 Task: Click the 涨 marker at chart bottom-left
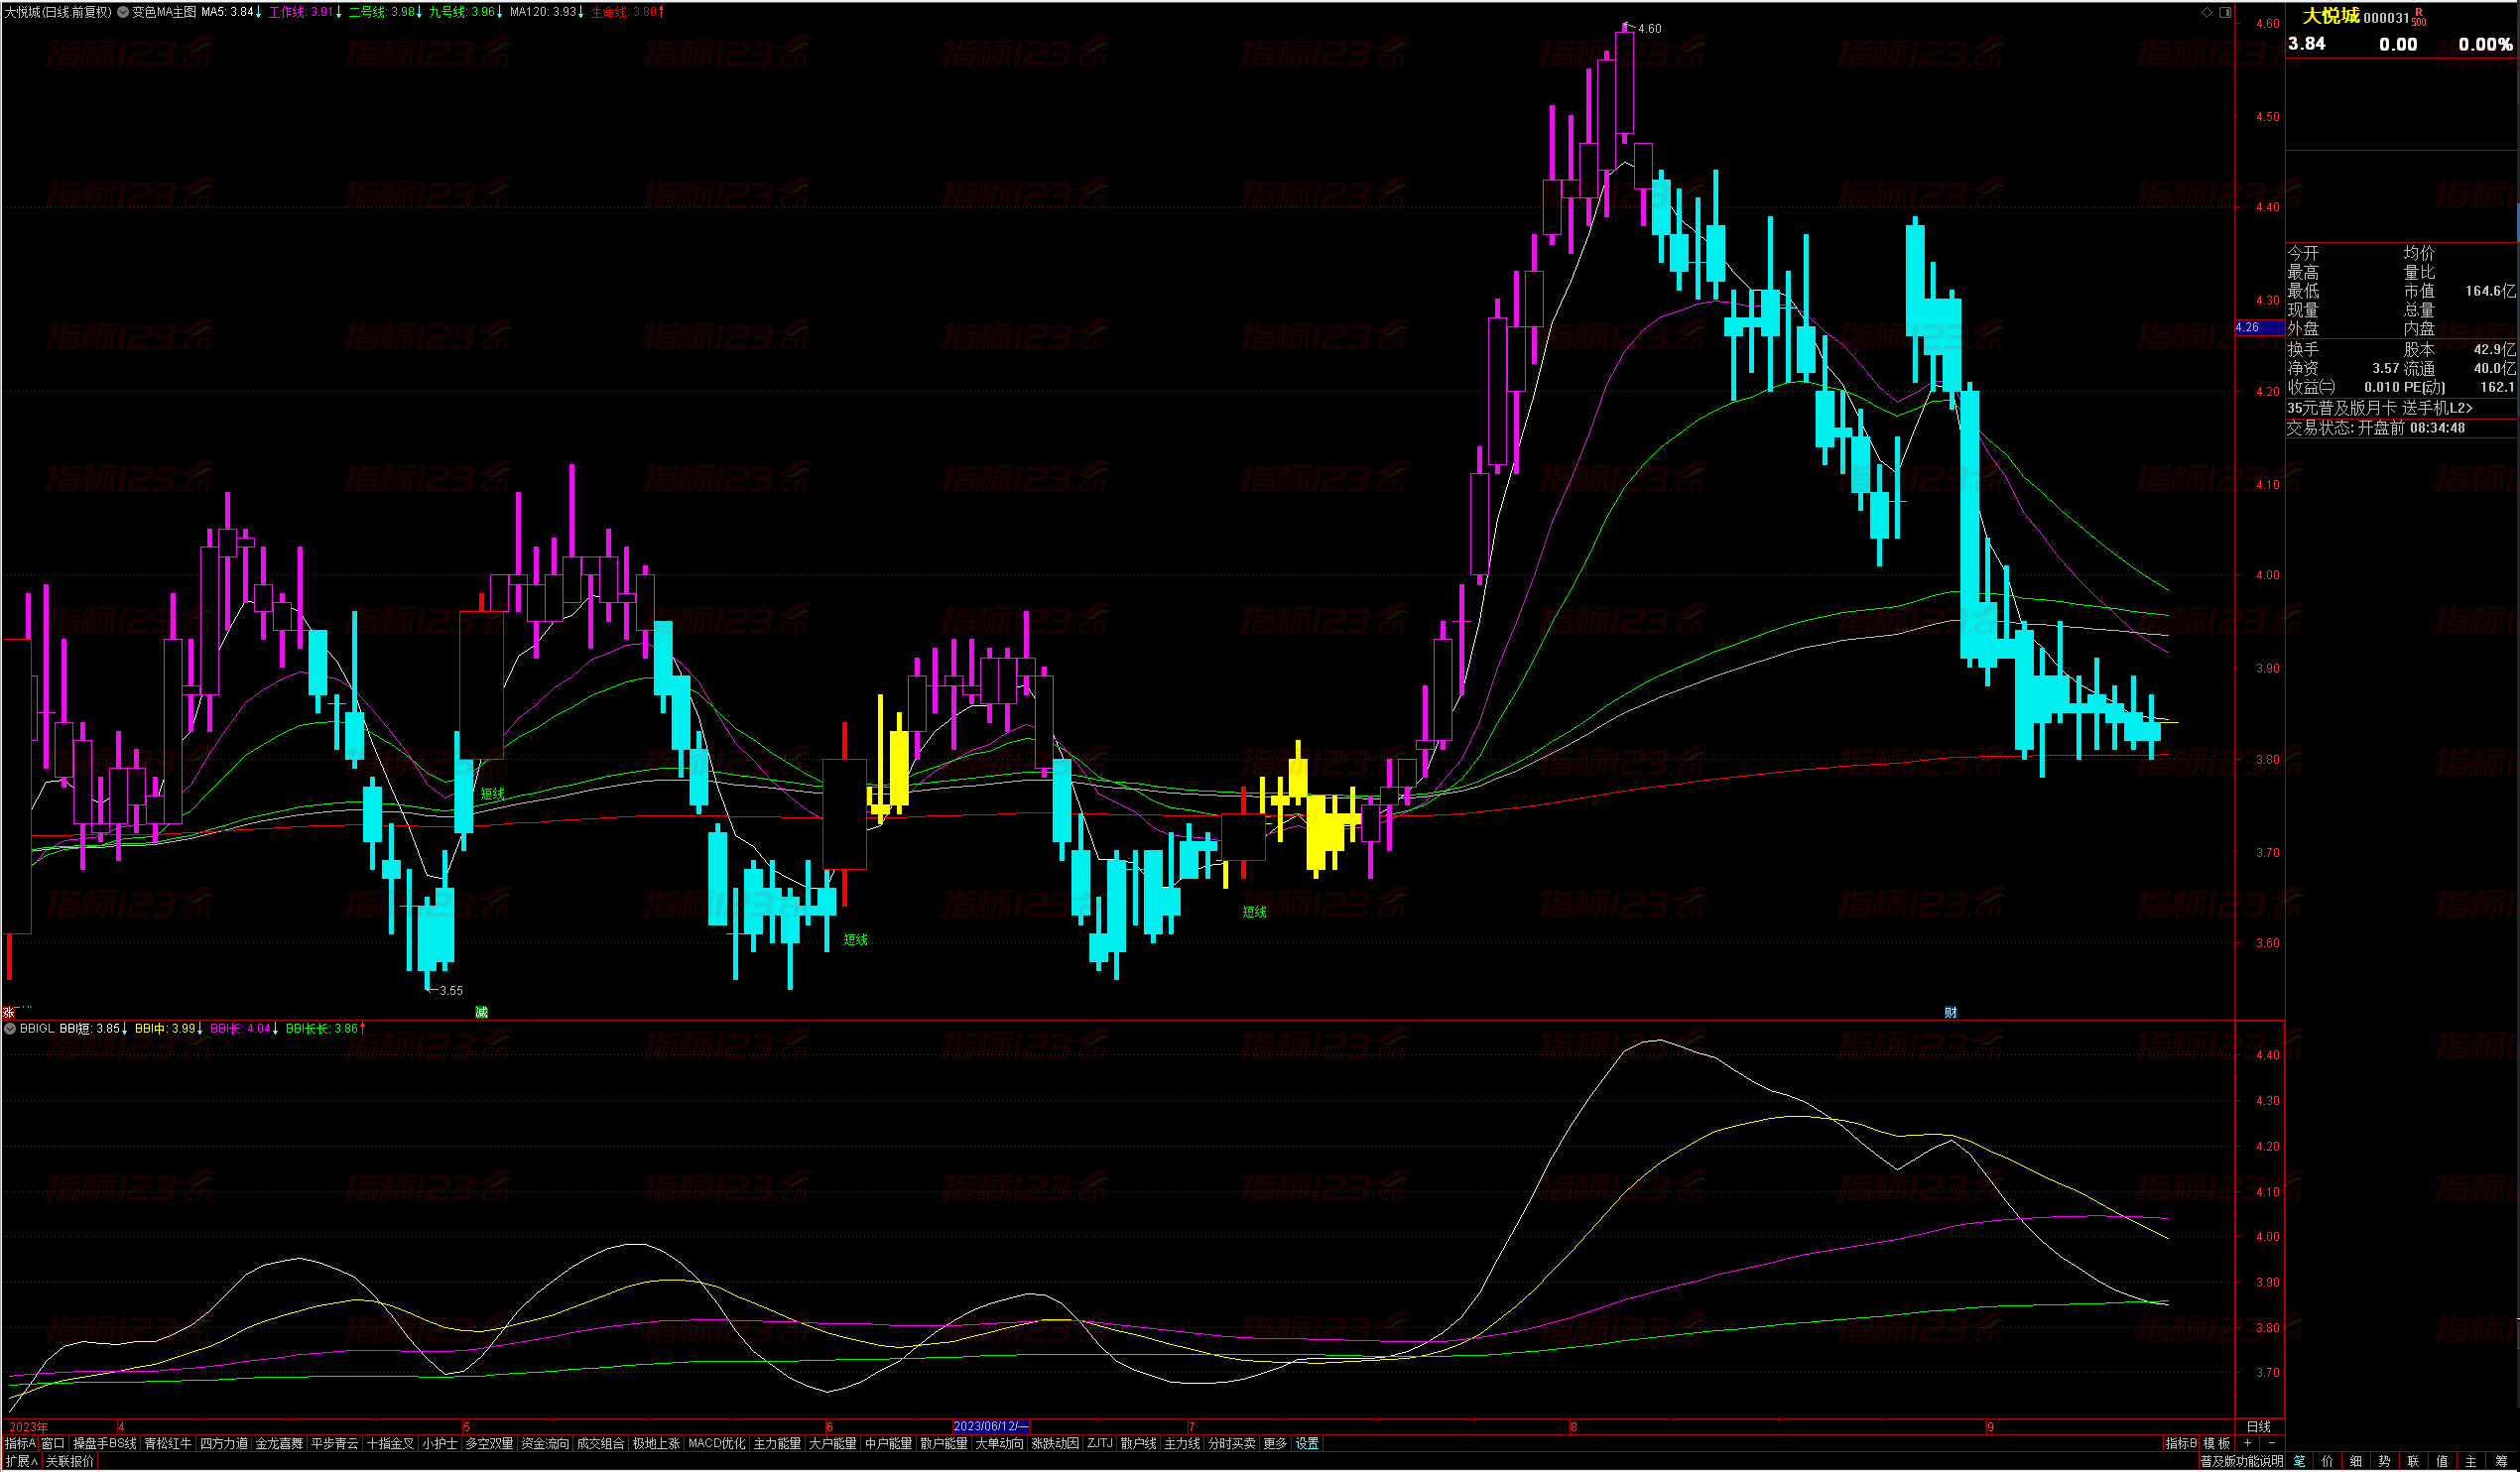tap(9, 1013)
